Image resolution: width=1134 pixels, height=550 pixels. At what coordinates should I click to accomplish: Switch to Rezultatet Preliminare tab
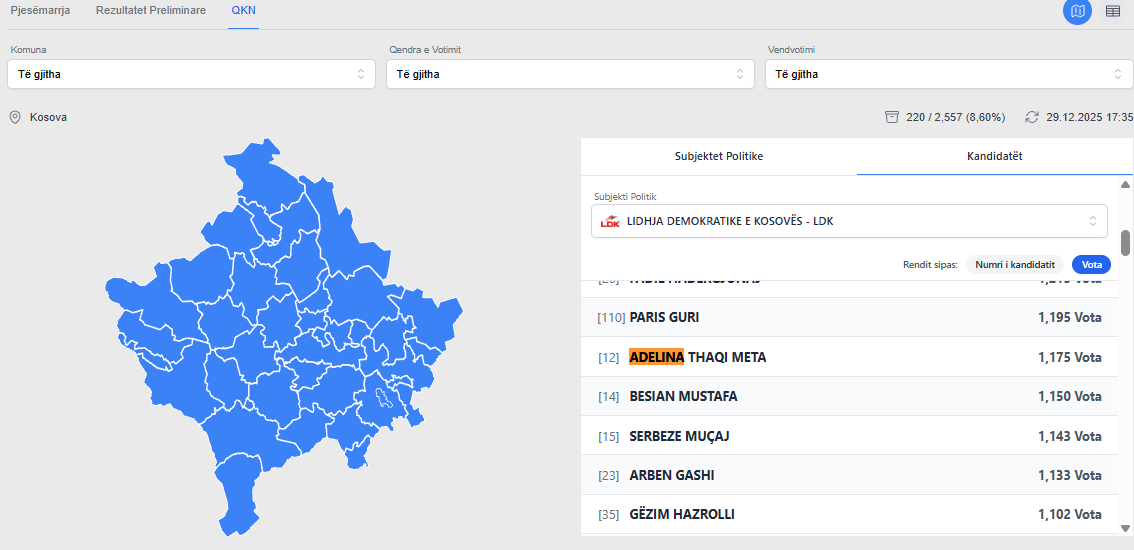[151, 10]
